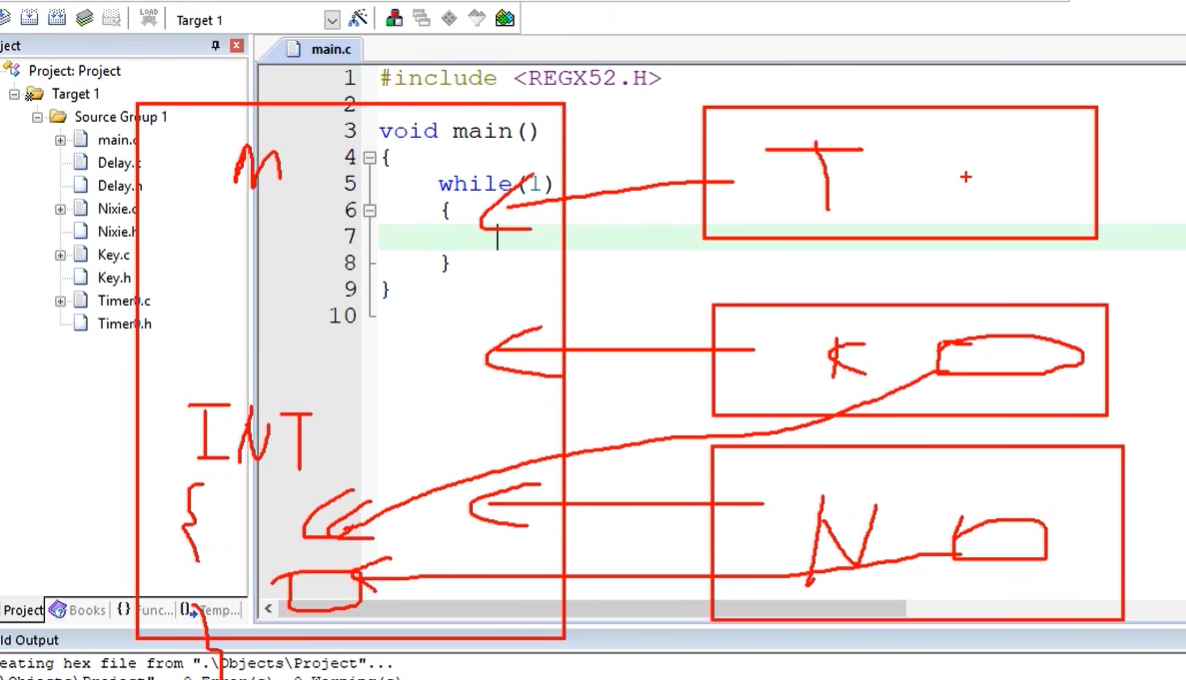Click the Source Group 1 folder icon
The image size is (1186, 680).
pyautogui.click(x=58, y=116)
